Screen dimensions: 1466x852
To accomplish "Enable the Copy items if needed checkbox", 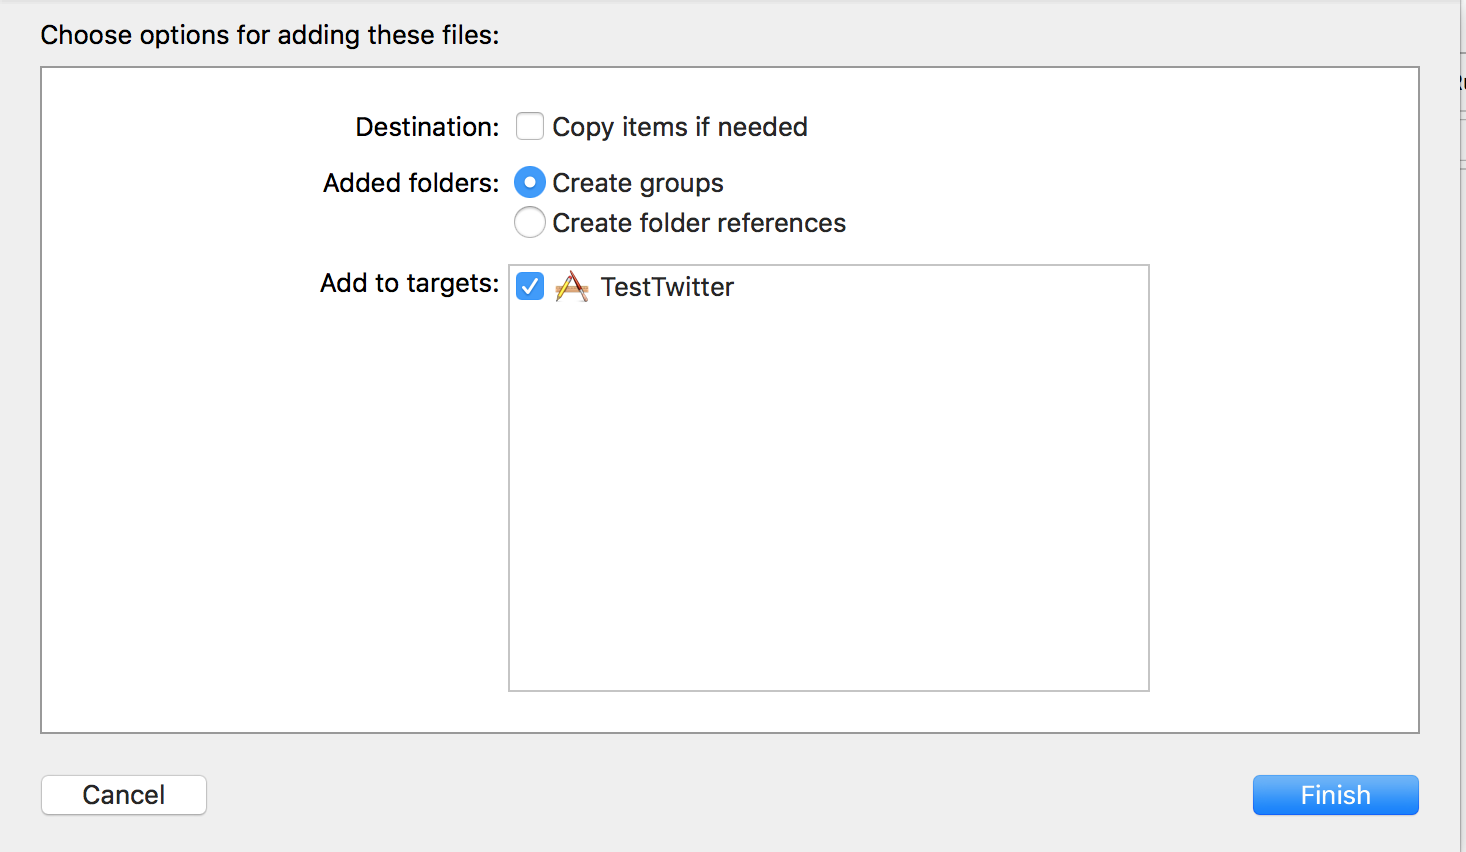I will coord(530,127).
